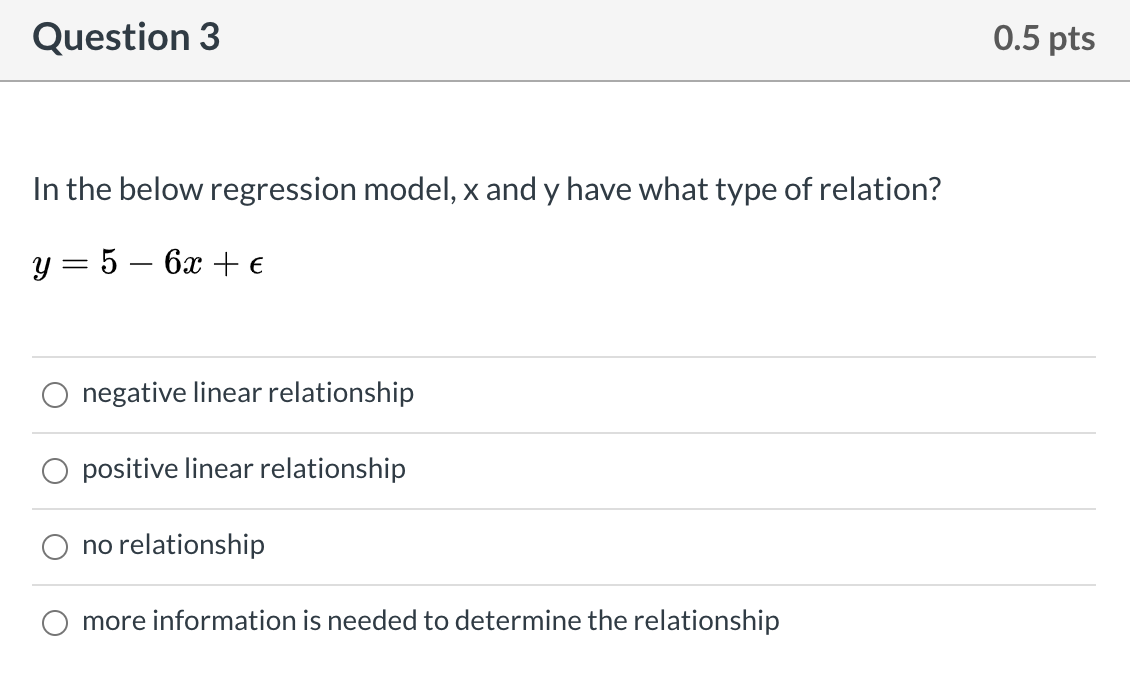
Task: Click the 0.5 pts label
Action: click(1044, 39)
